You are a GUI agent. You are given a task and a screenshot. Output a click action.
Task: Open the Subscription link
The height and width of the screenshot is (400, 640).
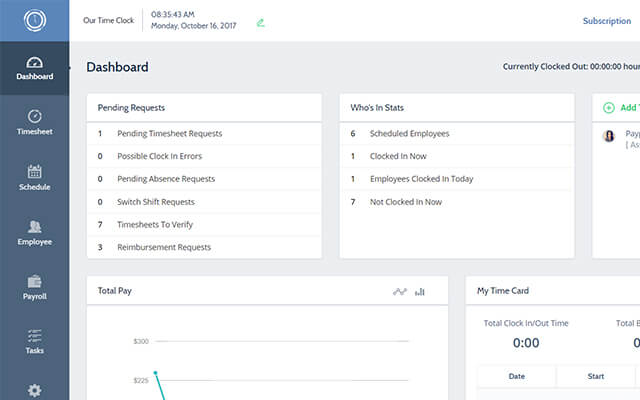606,21
